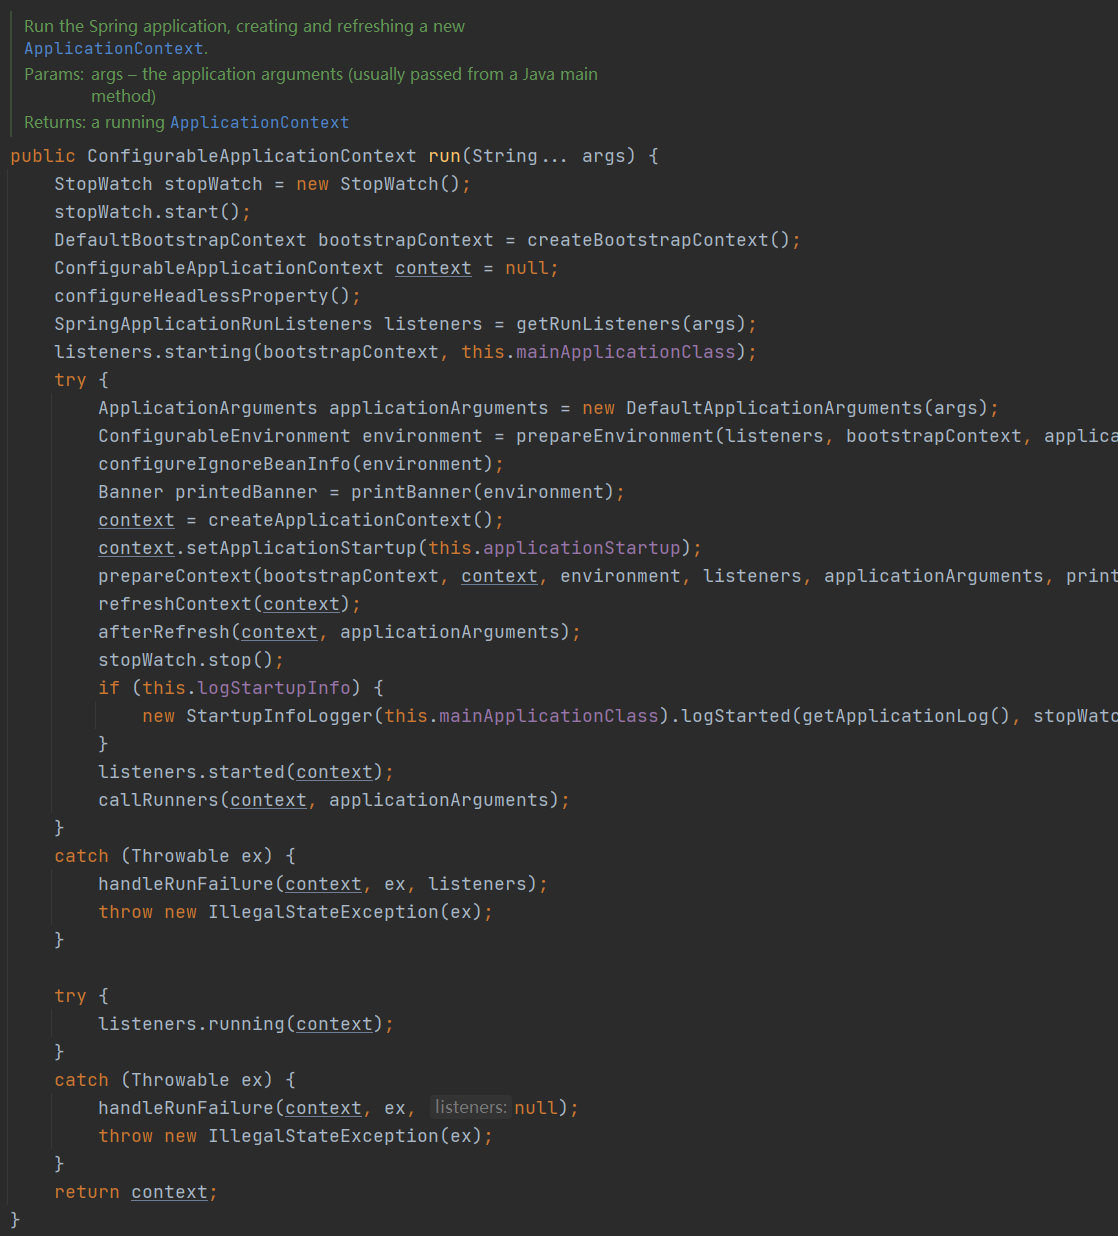Click SpringApplicationRunListeners type name

[x=213, y=324]
